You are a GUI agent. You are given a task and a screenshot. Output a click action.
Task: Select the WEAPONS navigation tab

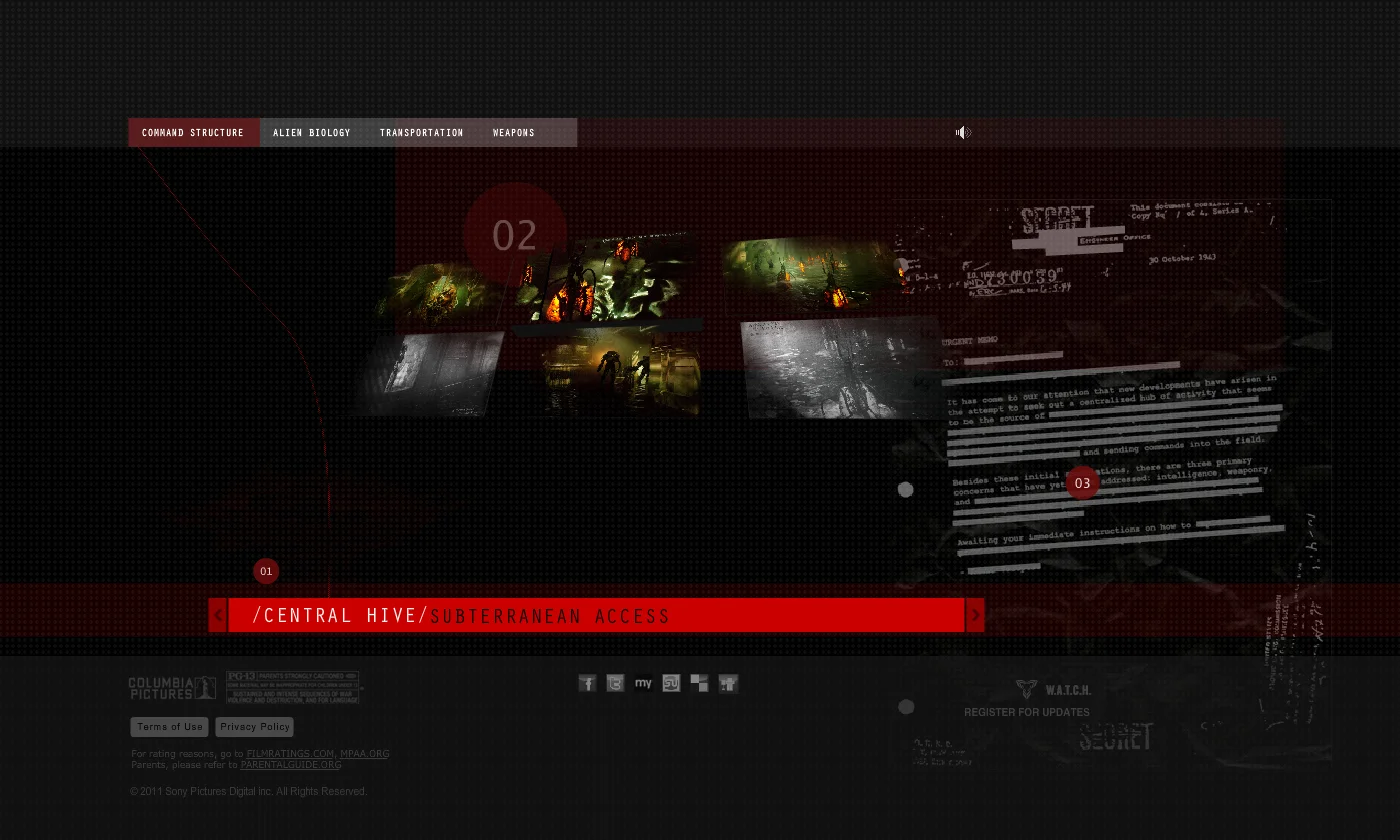pos(513,132)
